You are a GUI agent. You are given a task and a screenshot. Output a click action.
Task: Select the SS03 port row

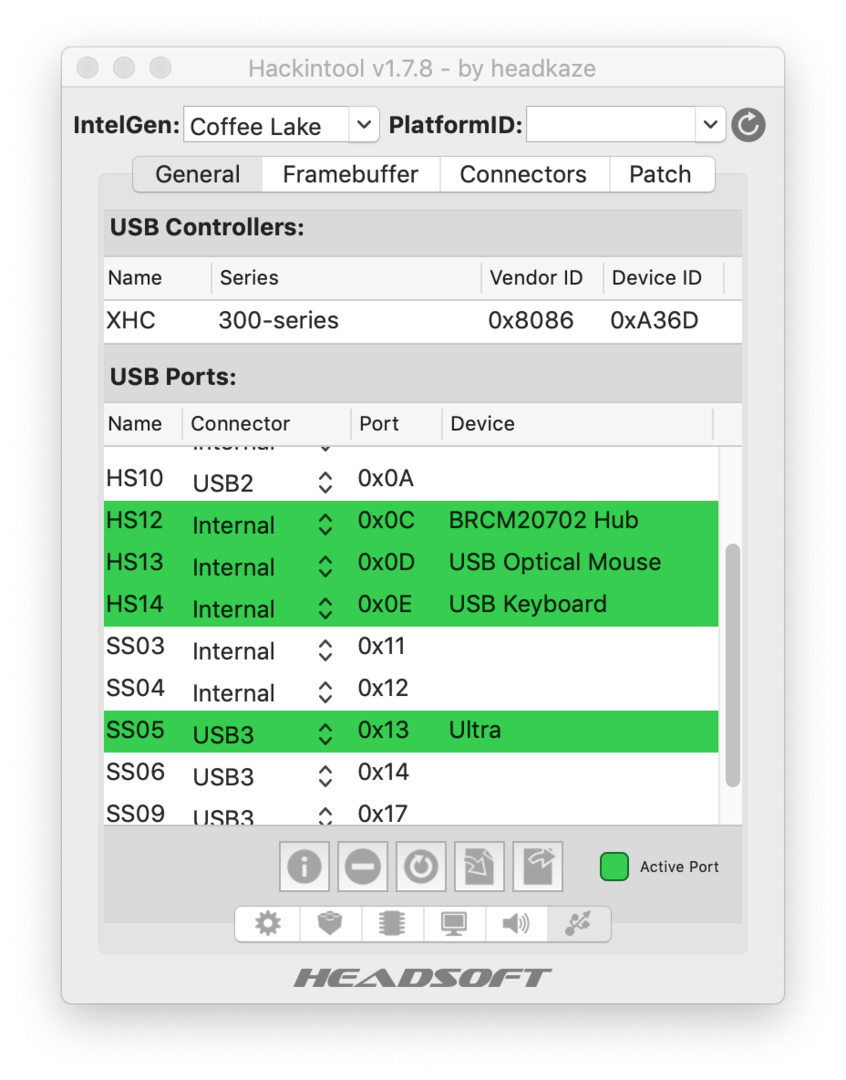coord(411,647)
